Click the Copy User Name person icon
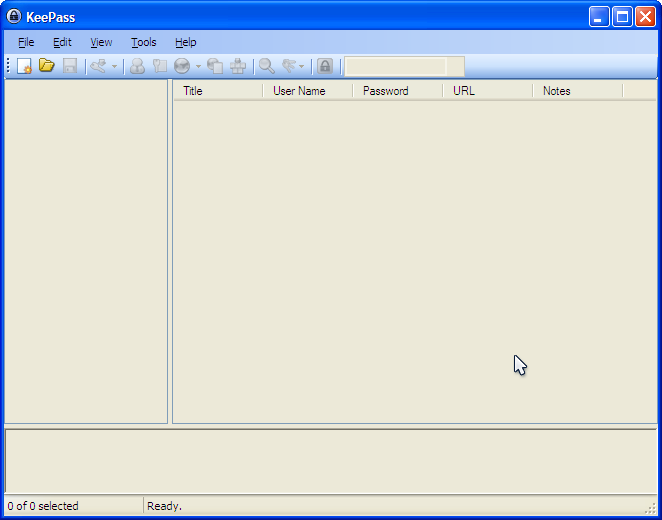 click(137, 66)
